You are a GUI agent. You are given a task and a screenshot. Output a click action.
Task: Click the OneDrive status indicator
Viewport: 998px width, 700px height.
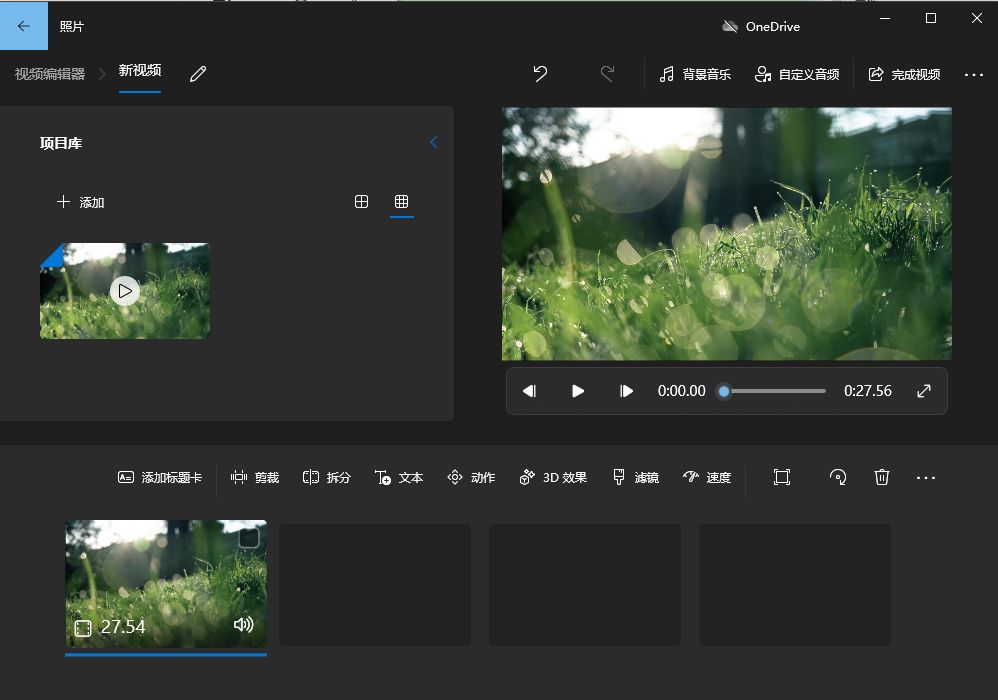point(761,27)
